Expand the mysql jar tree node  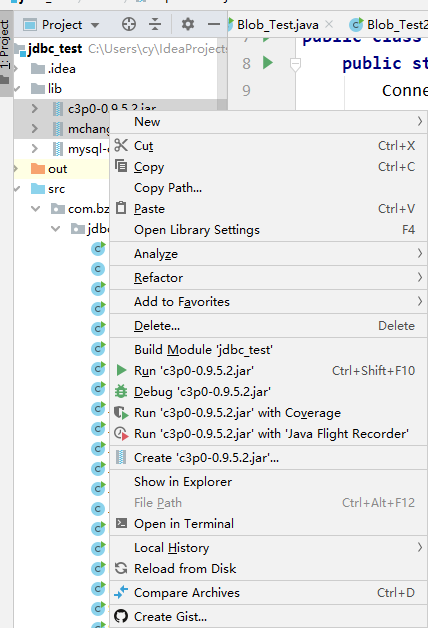[35, 149]
